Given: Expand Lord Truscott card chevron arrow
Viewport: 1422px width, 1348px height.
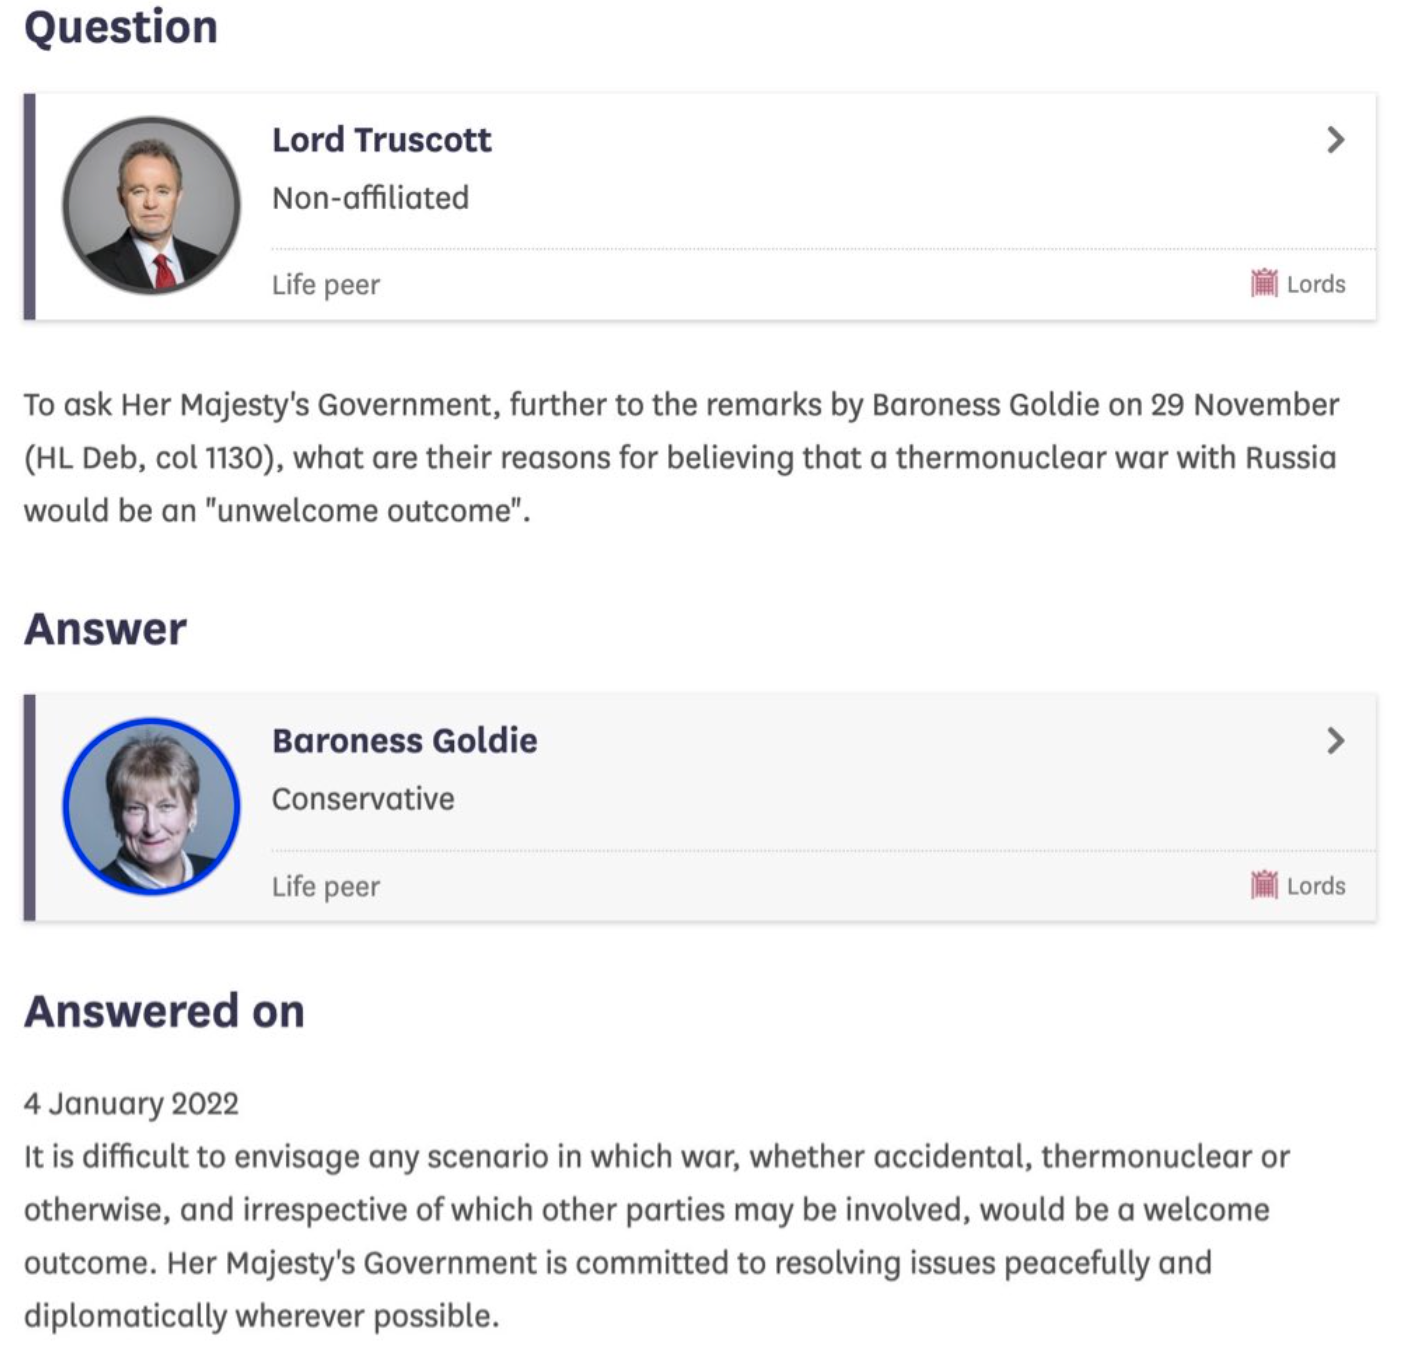Looking at the screenshot, I should 1335,140.
